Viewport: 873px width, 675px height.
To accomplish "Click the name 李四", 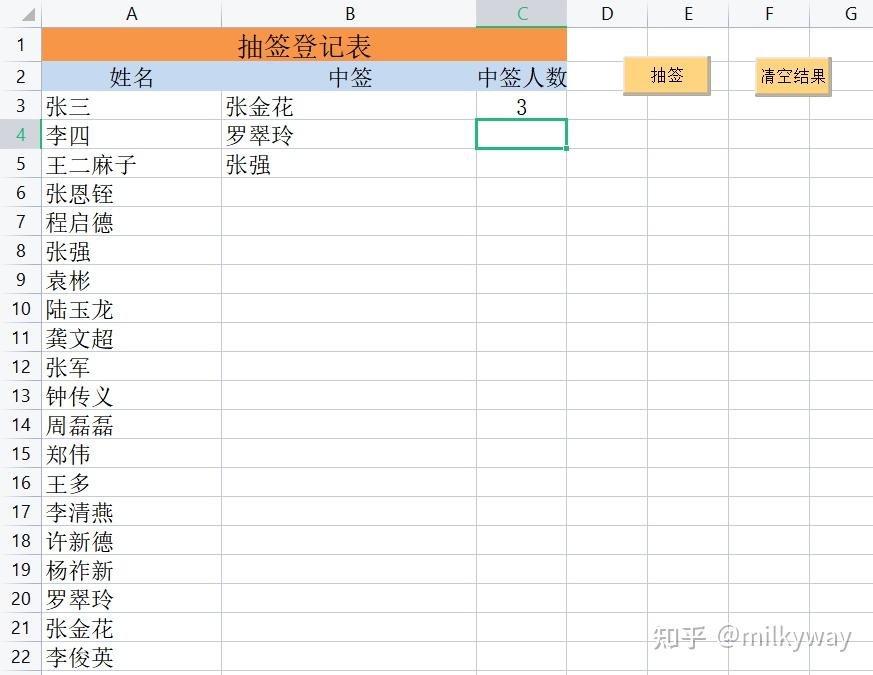I will (68, 135).
